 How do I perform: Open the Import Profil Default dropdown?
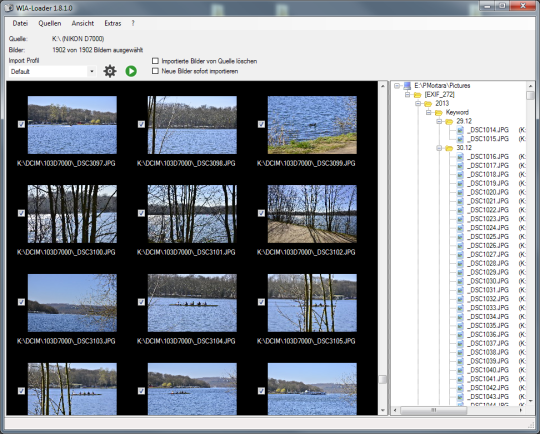pyautogui.click(x=52, y=72)
